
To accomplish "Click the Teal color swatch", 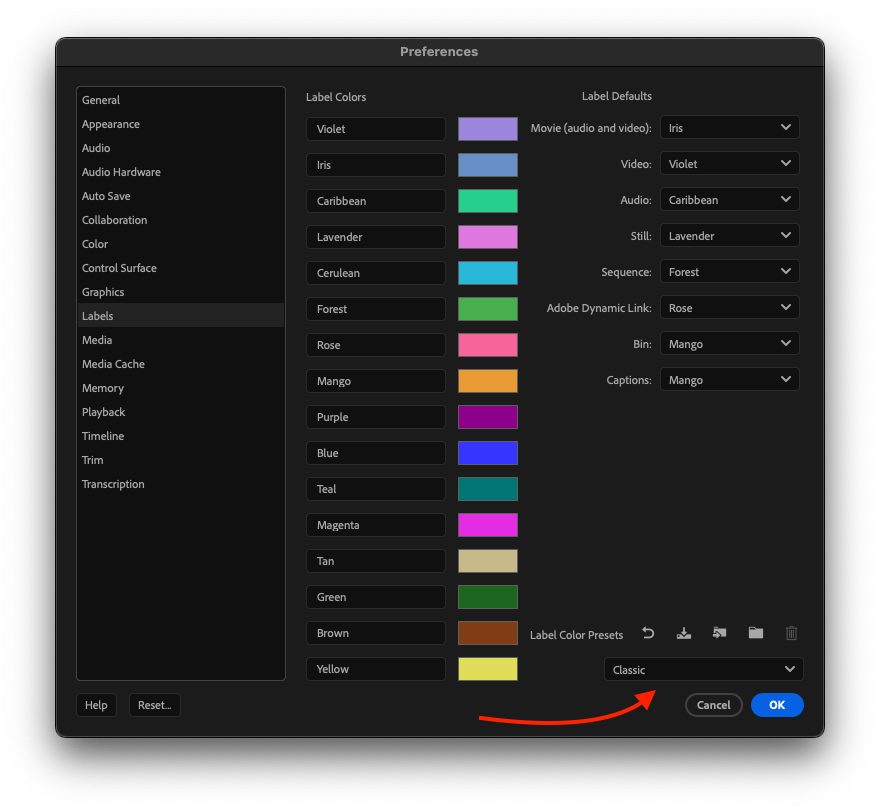I will [487, 489].
